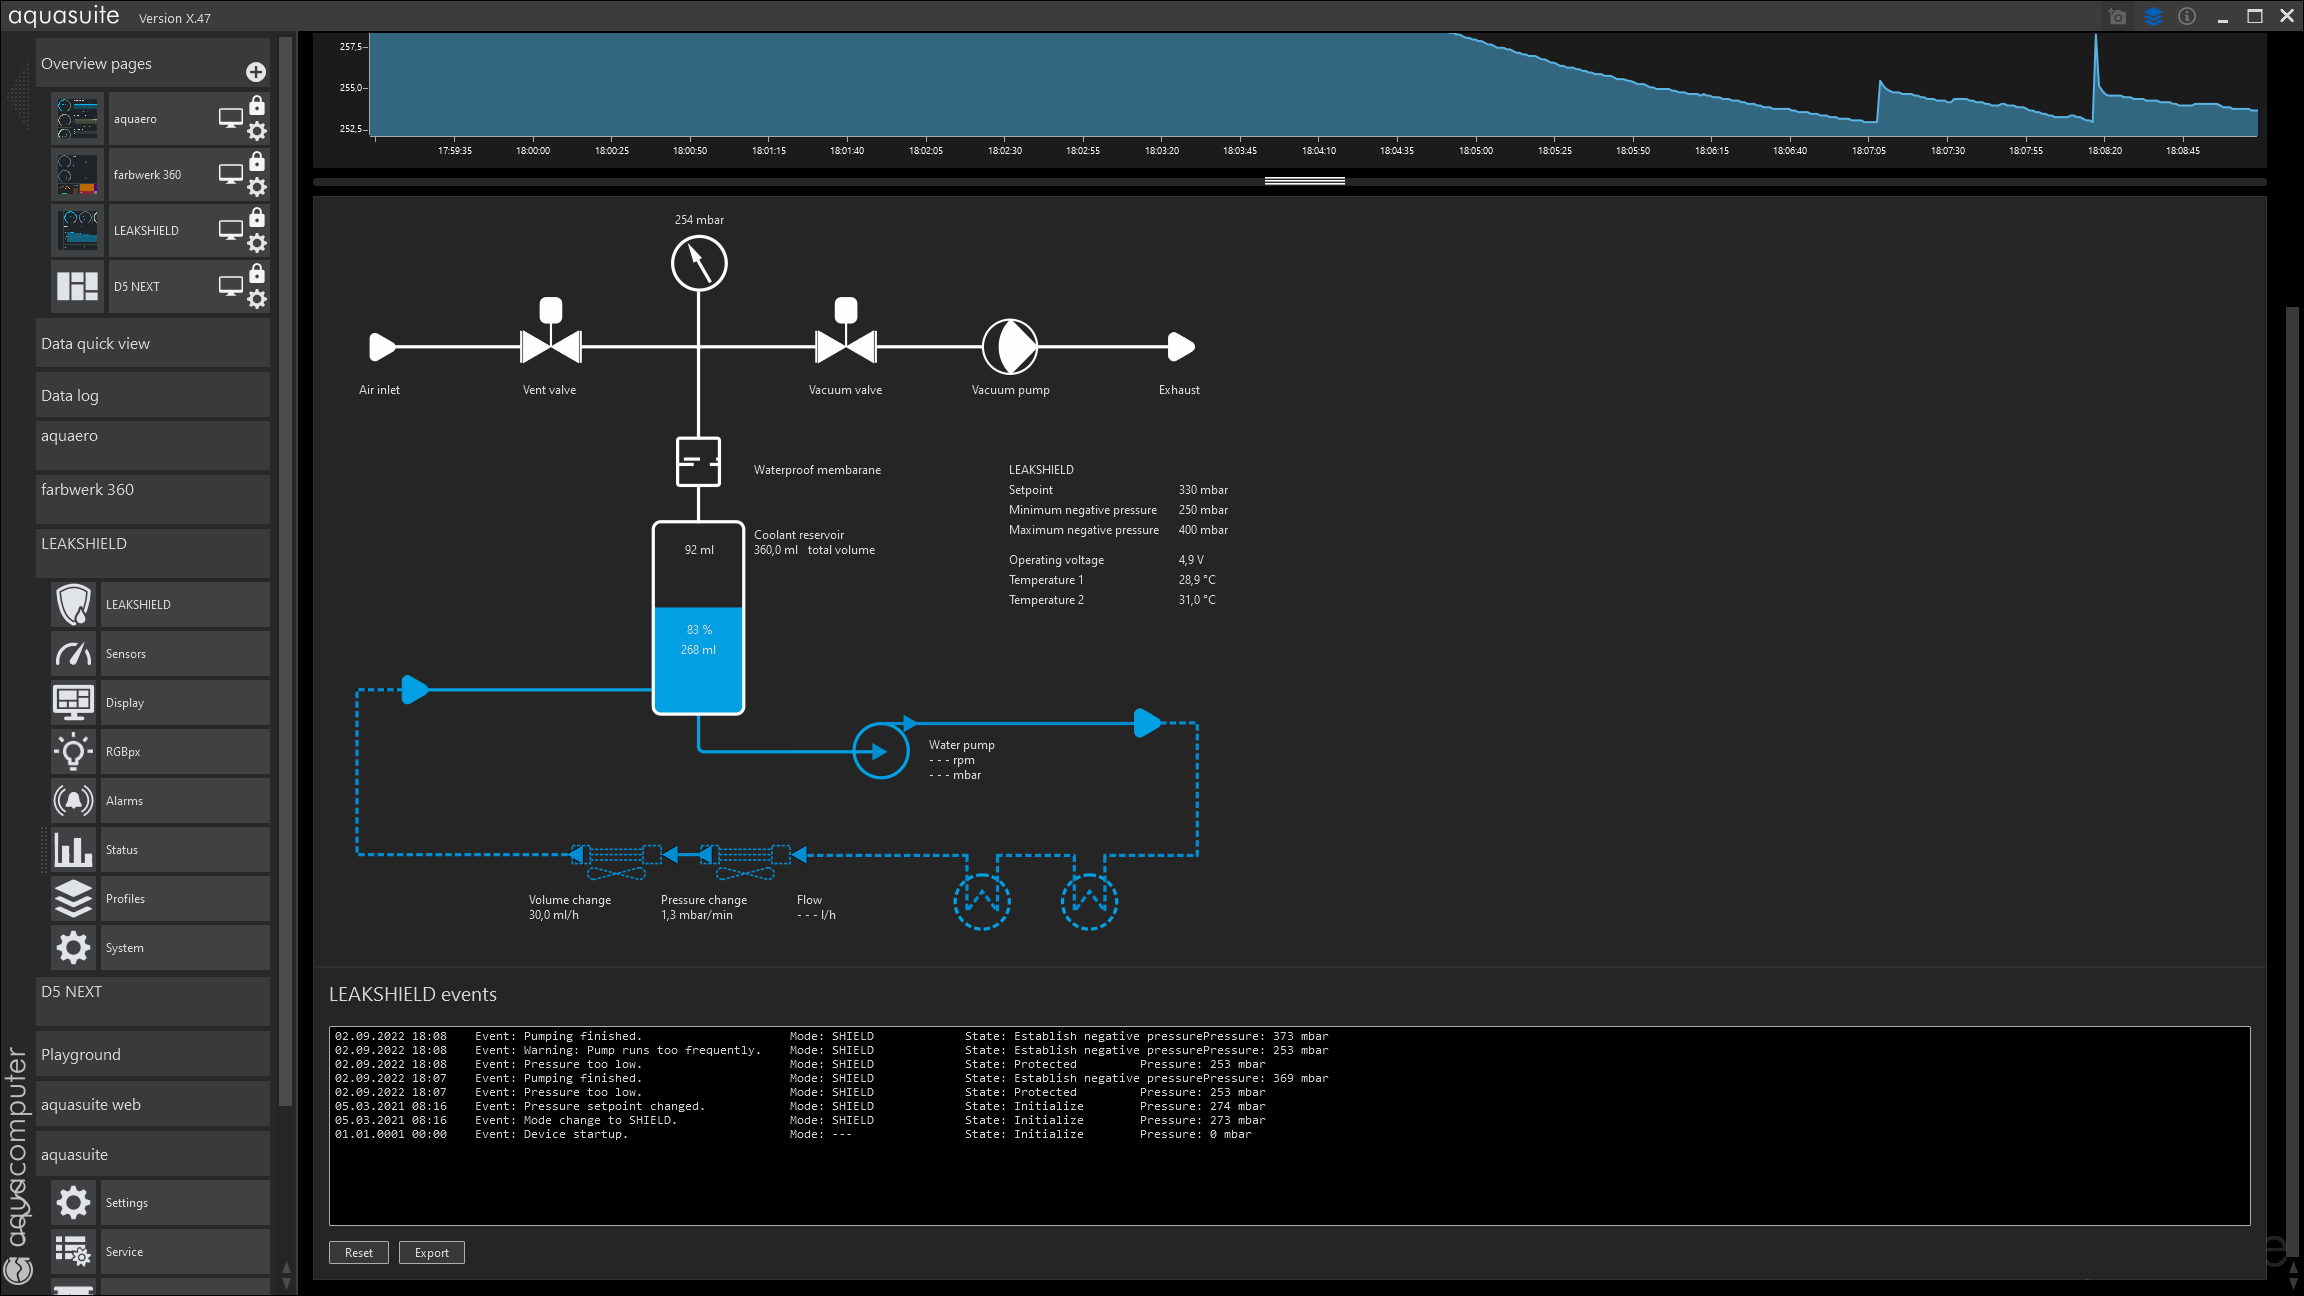The width and height of the screenshot is (2304, 1296).
Task: Open the RGBpx lightbulb icon
Action: [74, 752]
